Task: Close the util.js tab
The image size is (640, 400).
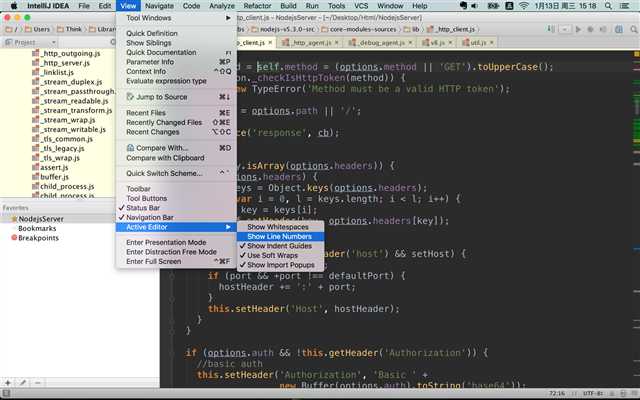Action: (x=492, y=42)
